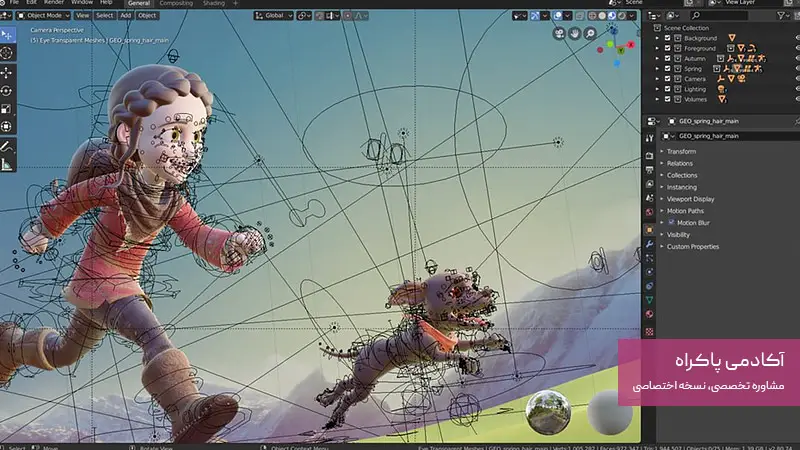Image resolution: width=800 pixels, height=450 pixels.
Task: Switch to the Compositing workspace tab
Action: tap(175, 3)
